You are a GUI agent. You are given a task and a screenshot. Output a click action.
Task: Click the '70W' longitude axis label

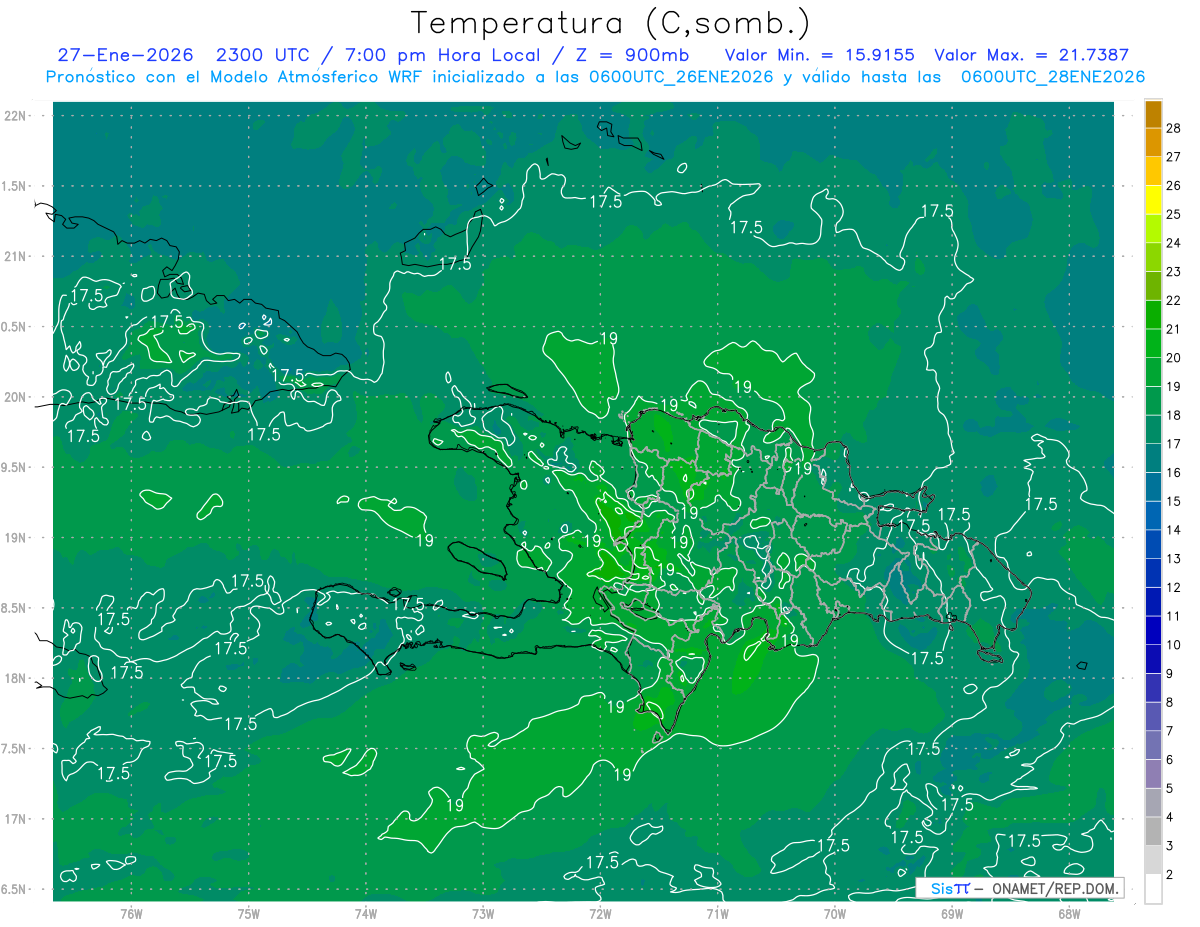click(x=835, y=913)
